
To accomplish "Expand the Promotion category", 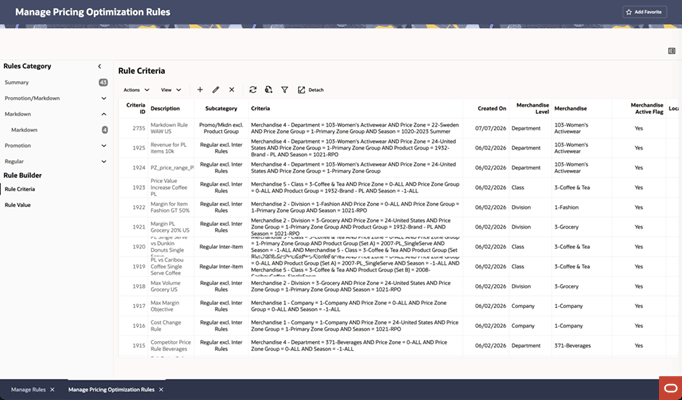I will (104, 146).
